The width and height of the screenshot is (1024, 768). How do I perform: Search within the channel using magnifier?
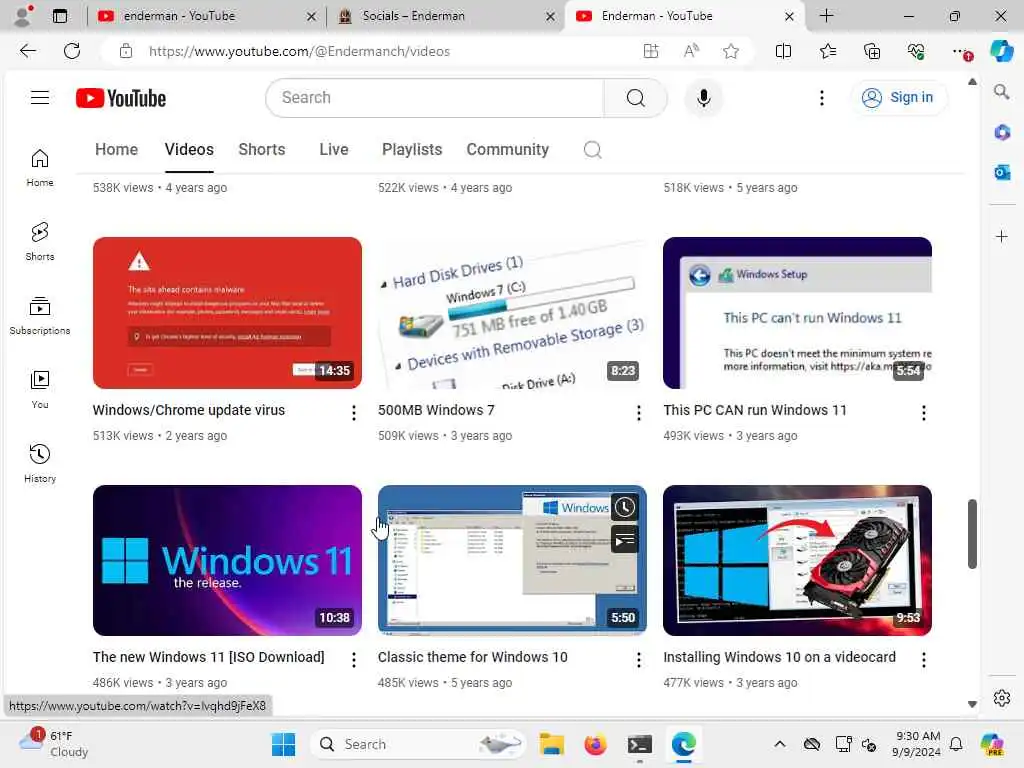click(x=592, y=150)
